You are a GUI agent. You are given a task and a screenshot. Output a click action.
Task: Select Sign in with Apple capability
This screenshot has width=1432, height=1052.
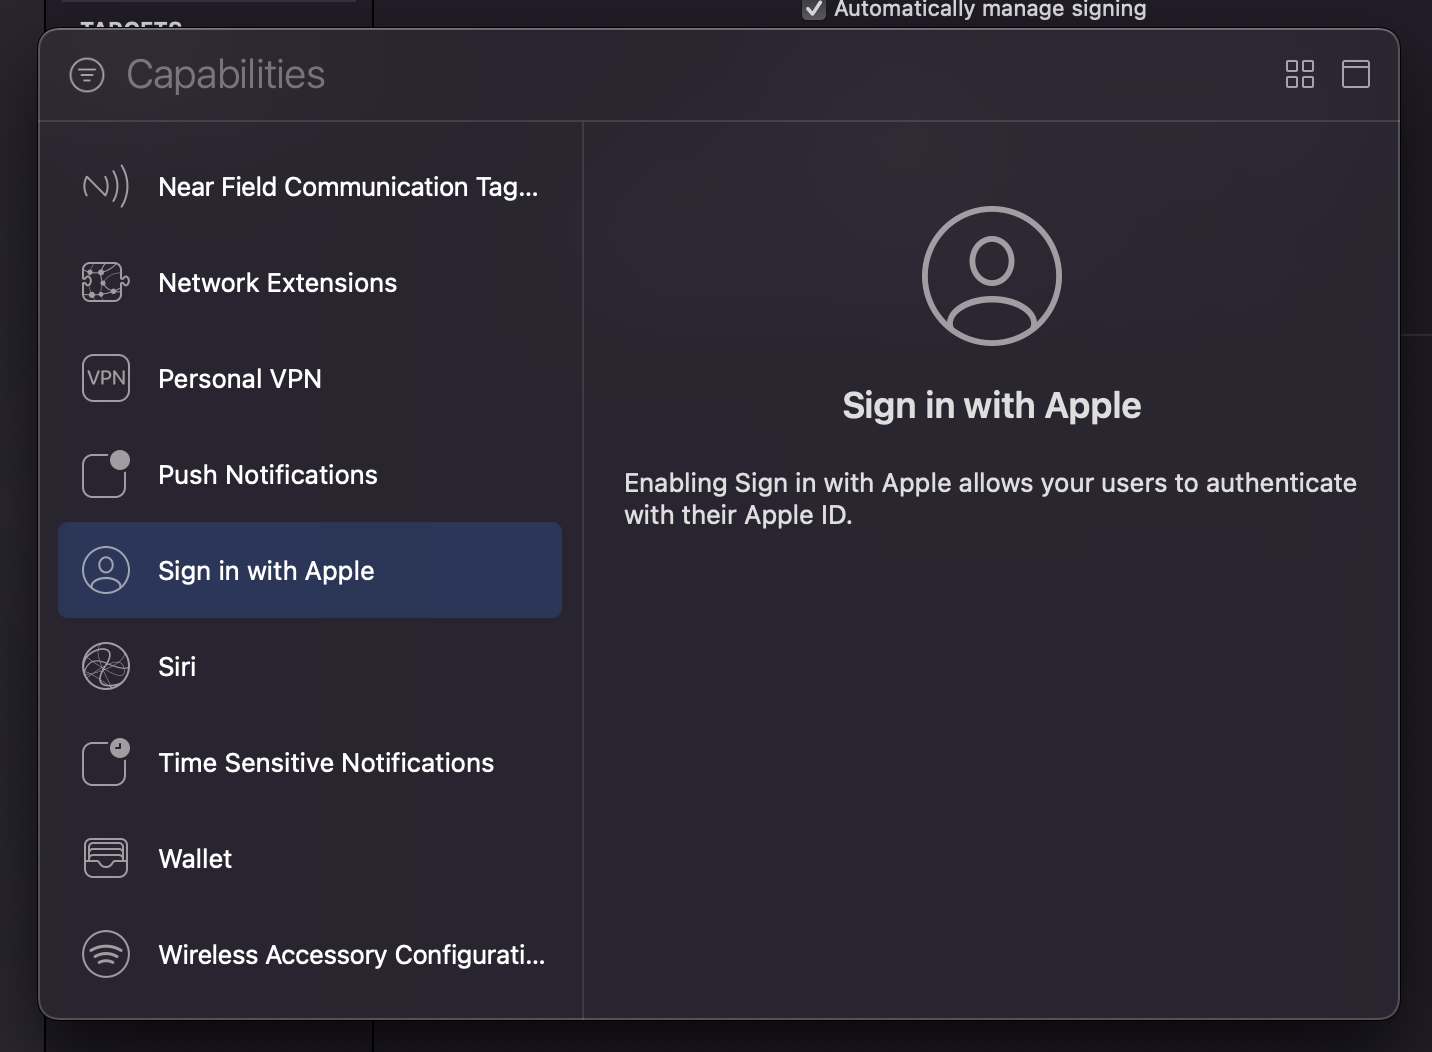pos(266,571)
